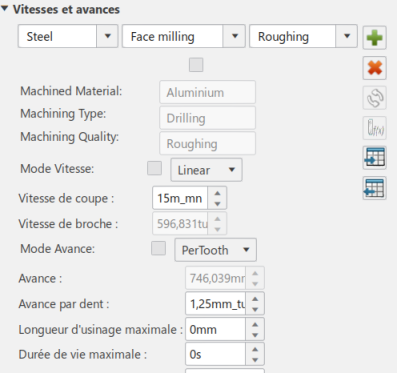Enable the Mode Avance checkbox
The width and height of the screenshot is (397, 373).
point(159,248)
